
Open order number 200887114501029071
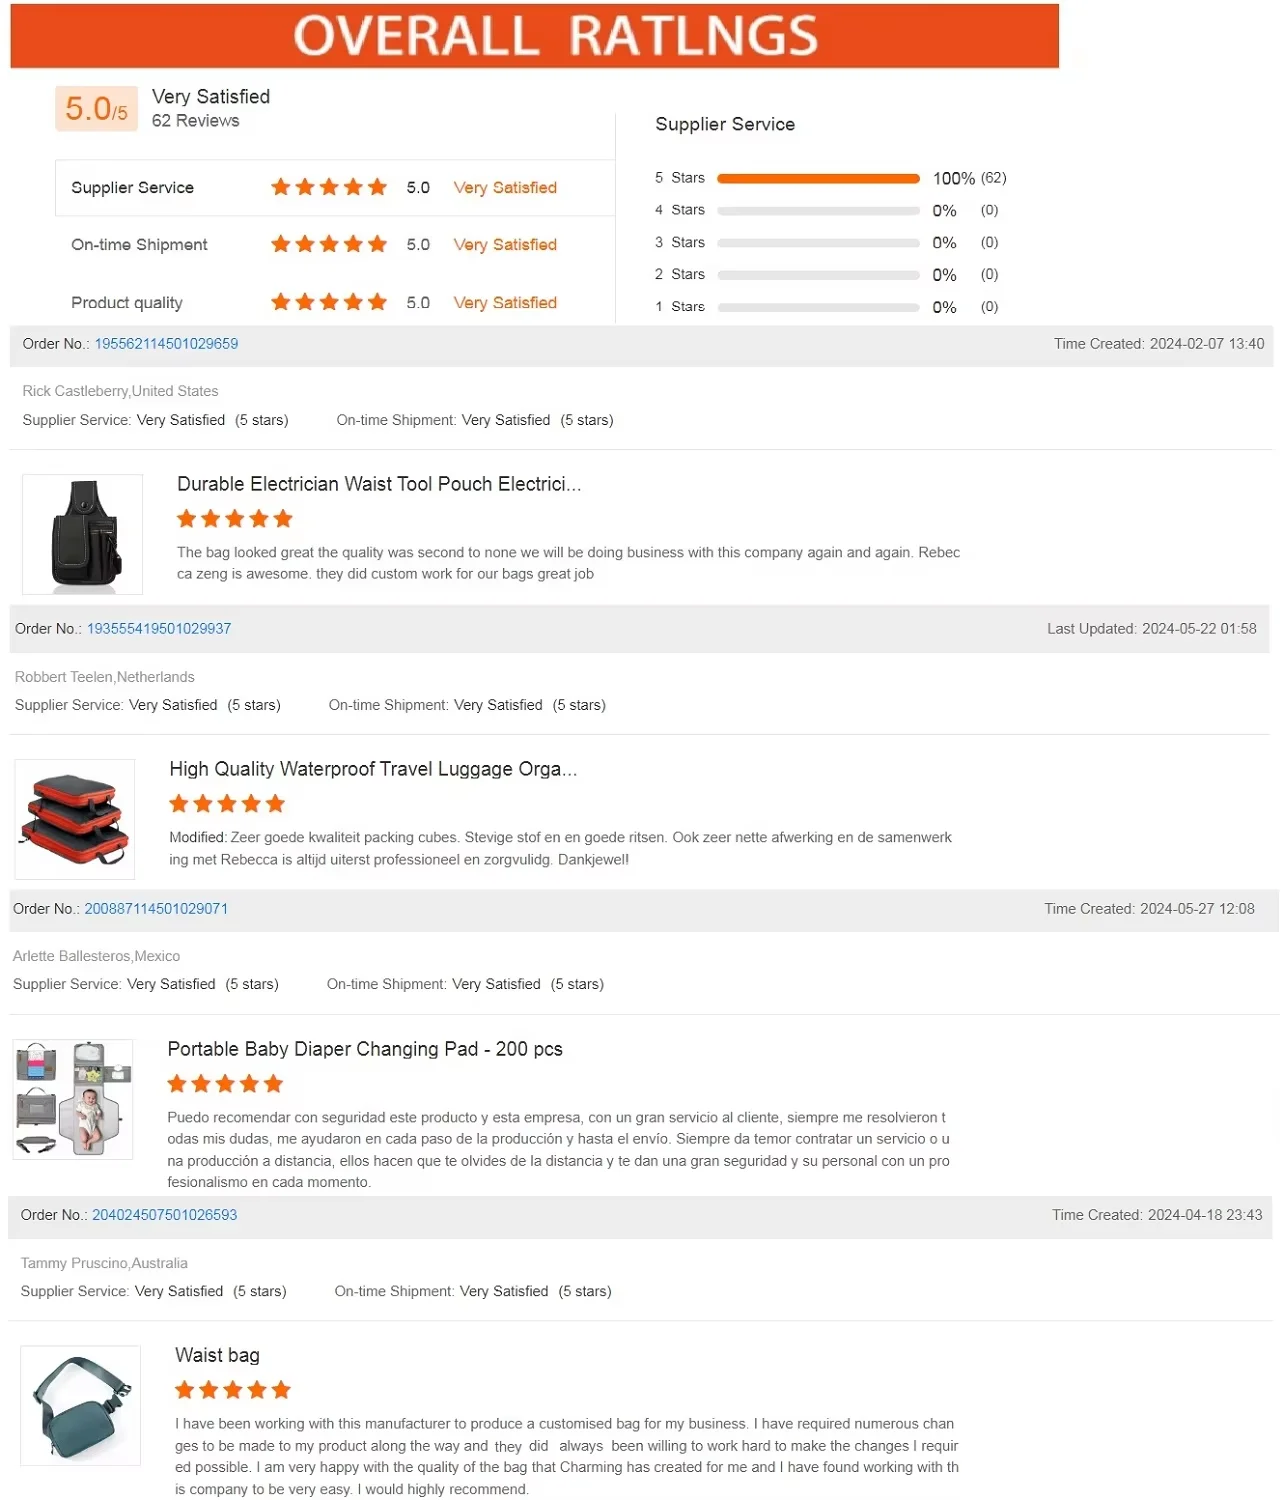point(156,909)
